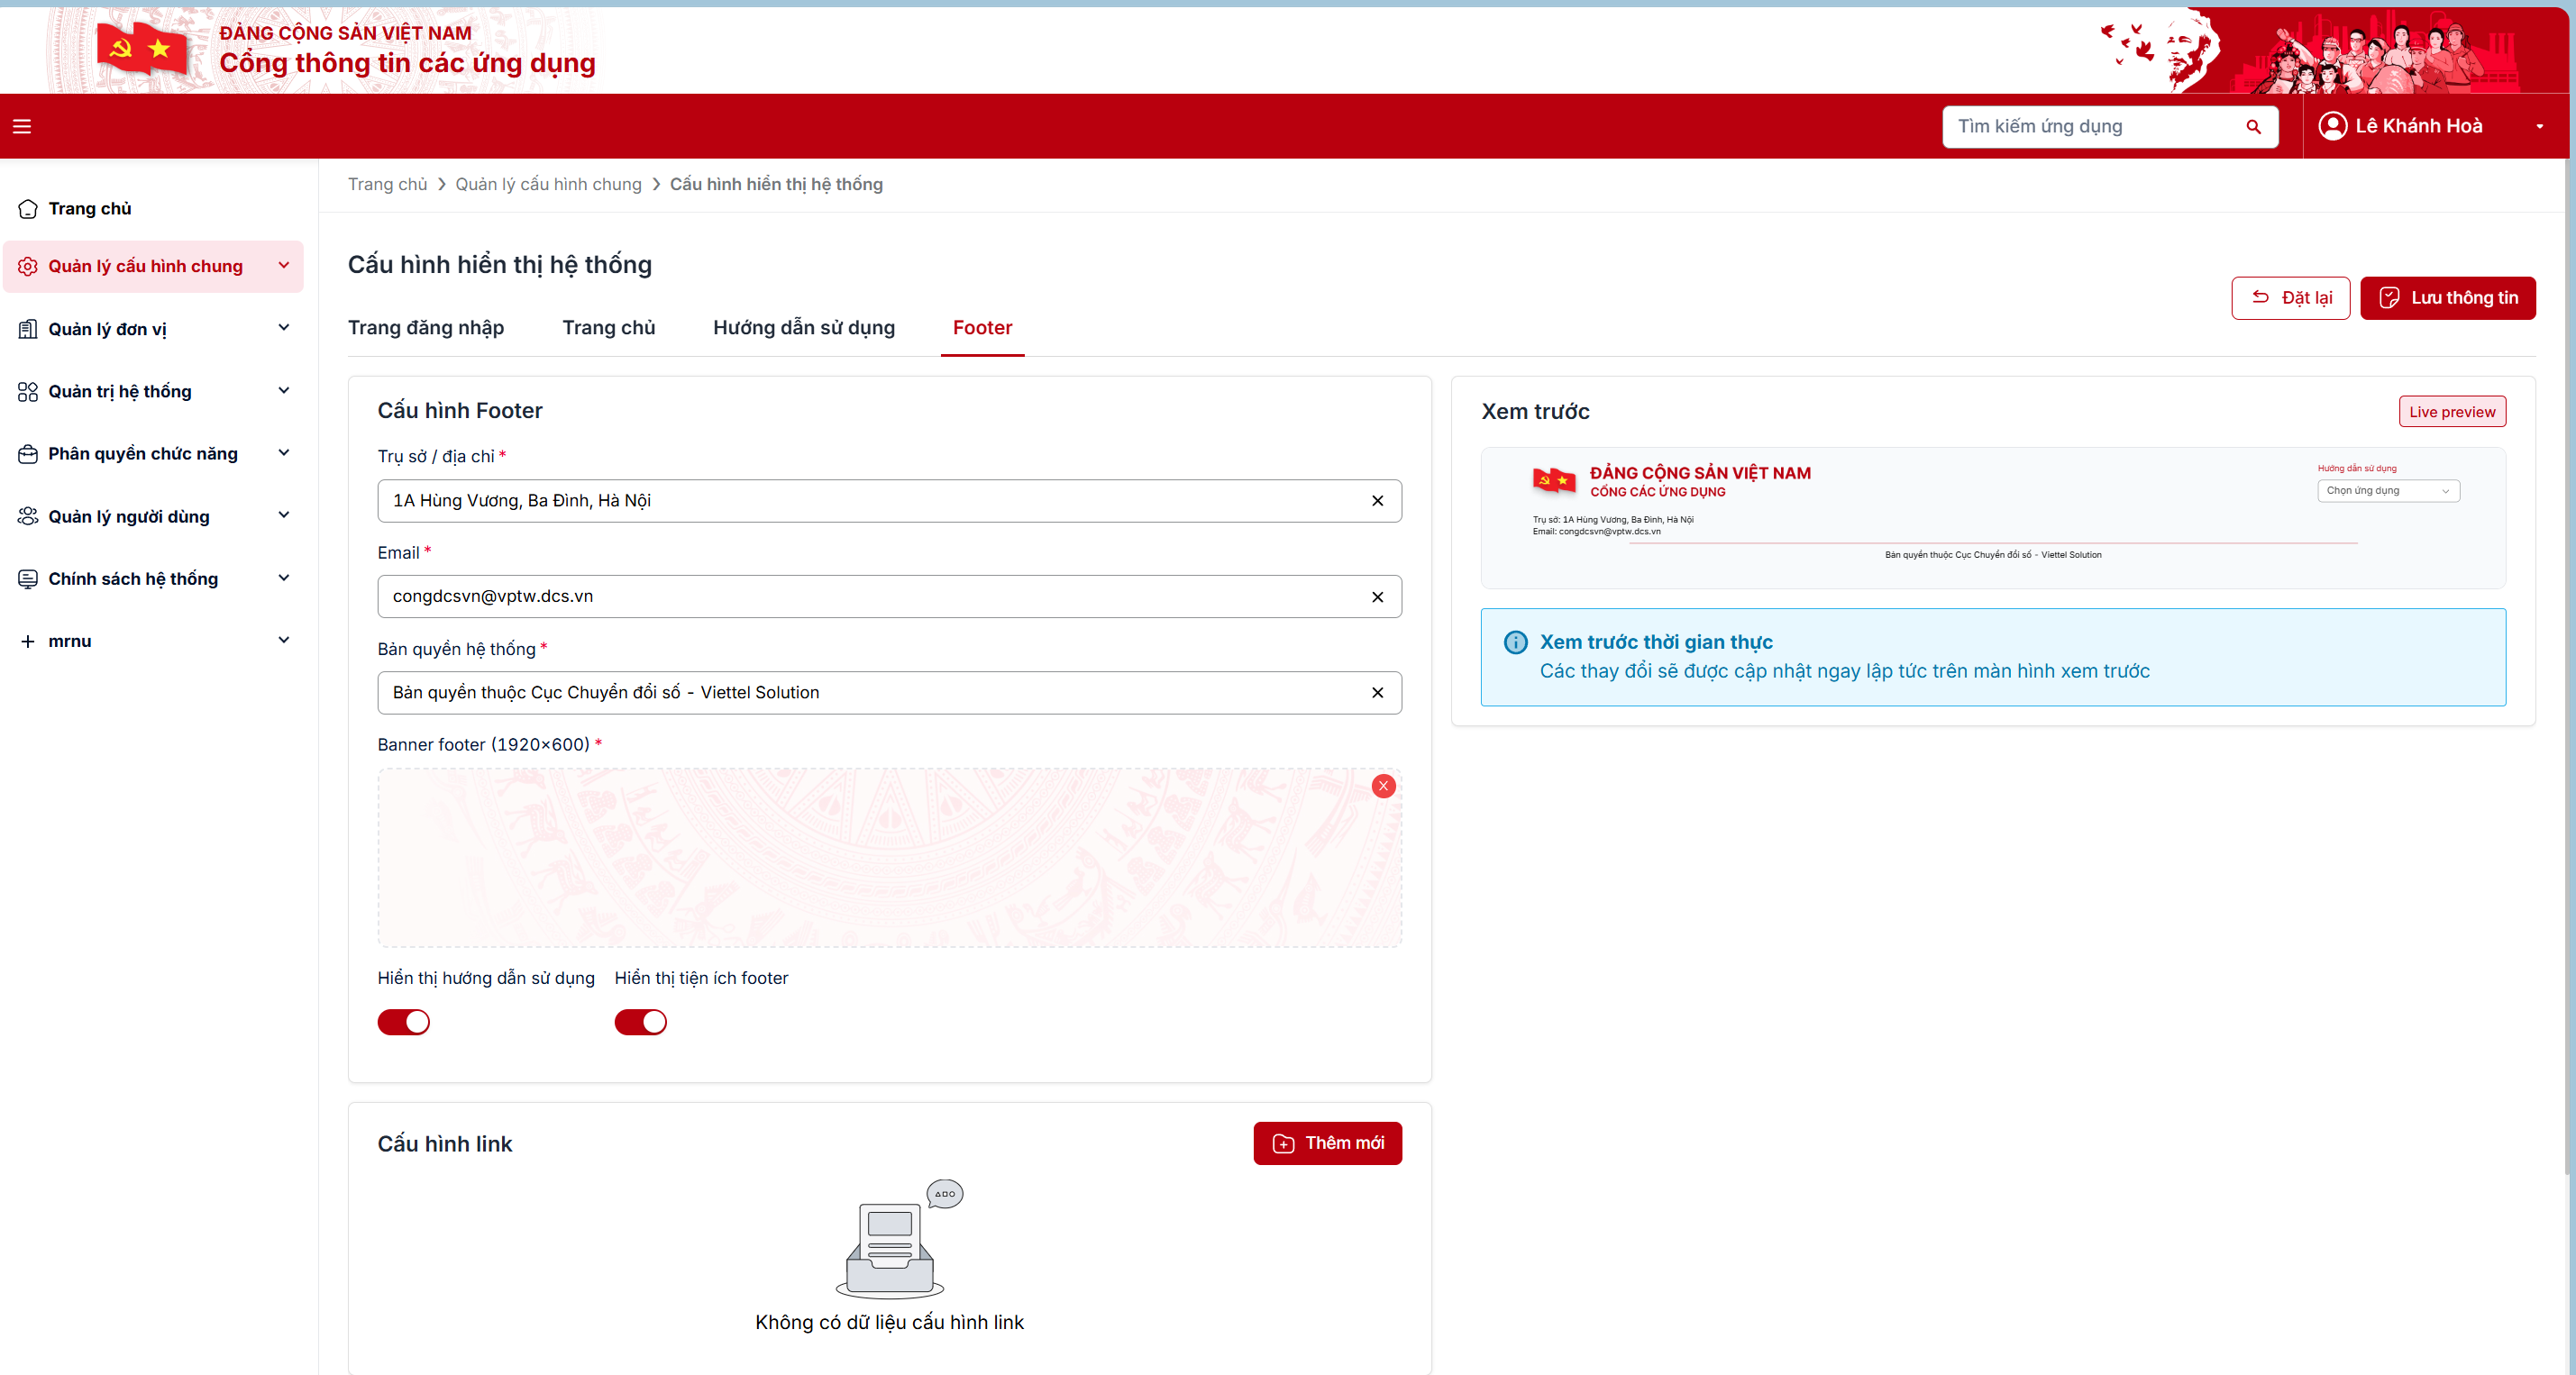The width and height of the screenshot is (2576, 1375).
Task: Click the plus icon beside mrnu
Action: [28, 641]
